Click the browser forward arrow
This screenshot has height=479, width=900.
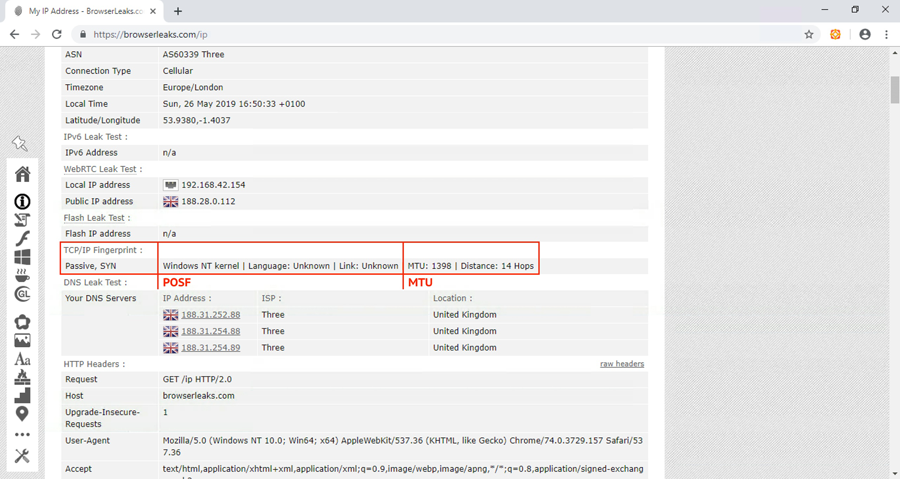[x=36, y=34]
